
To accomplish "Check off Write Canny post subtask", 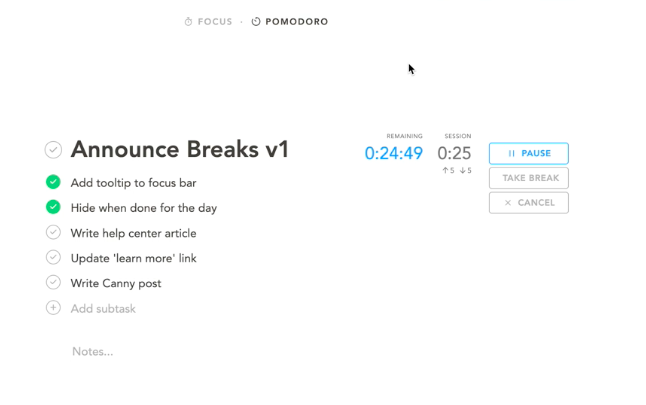I will pyautogui.click(x=53, y=283).
